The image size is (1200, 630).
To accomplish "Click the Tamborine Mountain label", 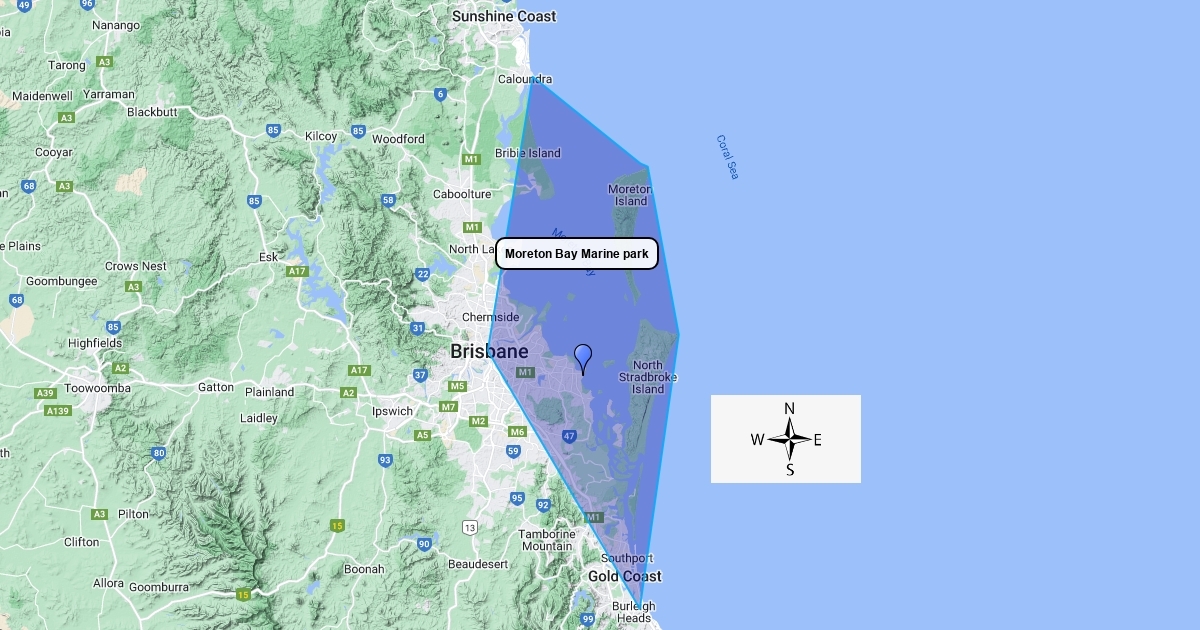I will tap(547, 540).
